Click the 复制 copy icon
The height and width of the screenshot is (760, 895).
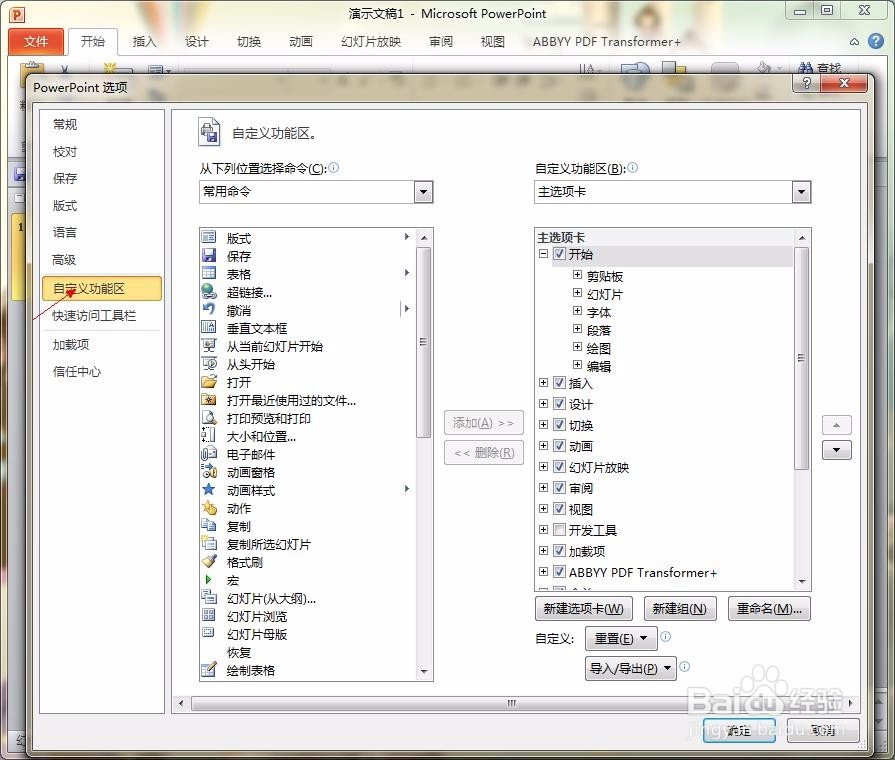[209, 525]
